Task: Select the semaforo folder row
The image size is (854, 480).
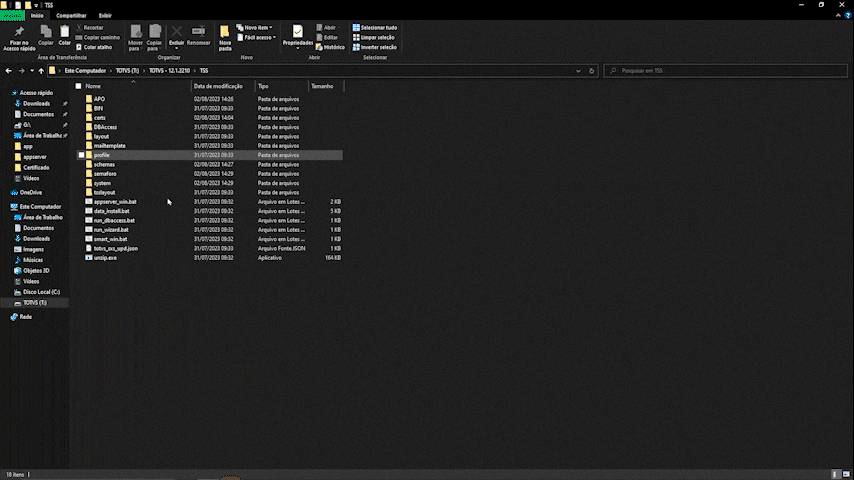Action: click(209, 174)
